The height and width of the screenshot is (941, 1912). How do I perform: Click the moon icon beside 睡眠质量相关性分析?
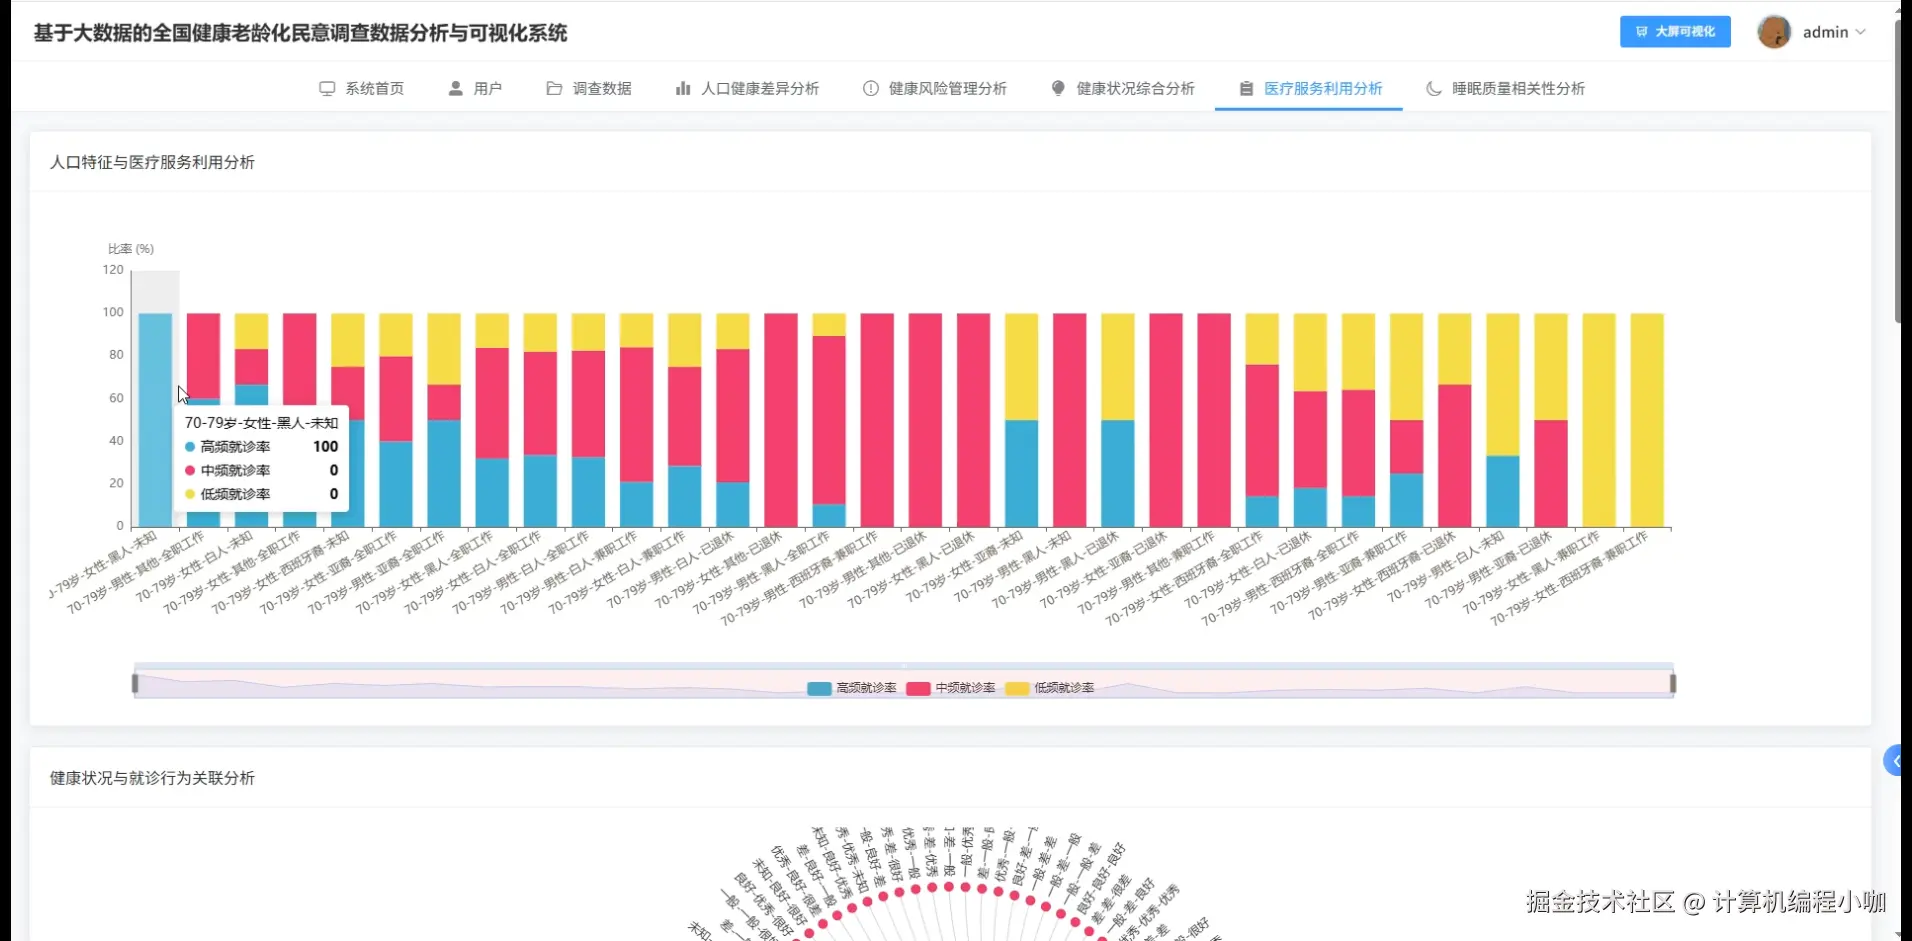tap(1434, 88)
